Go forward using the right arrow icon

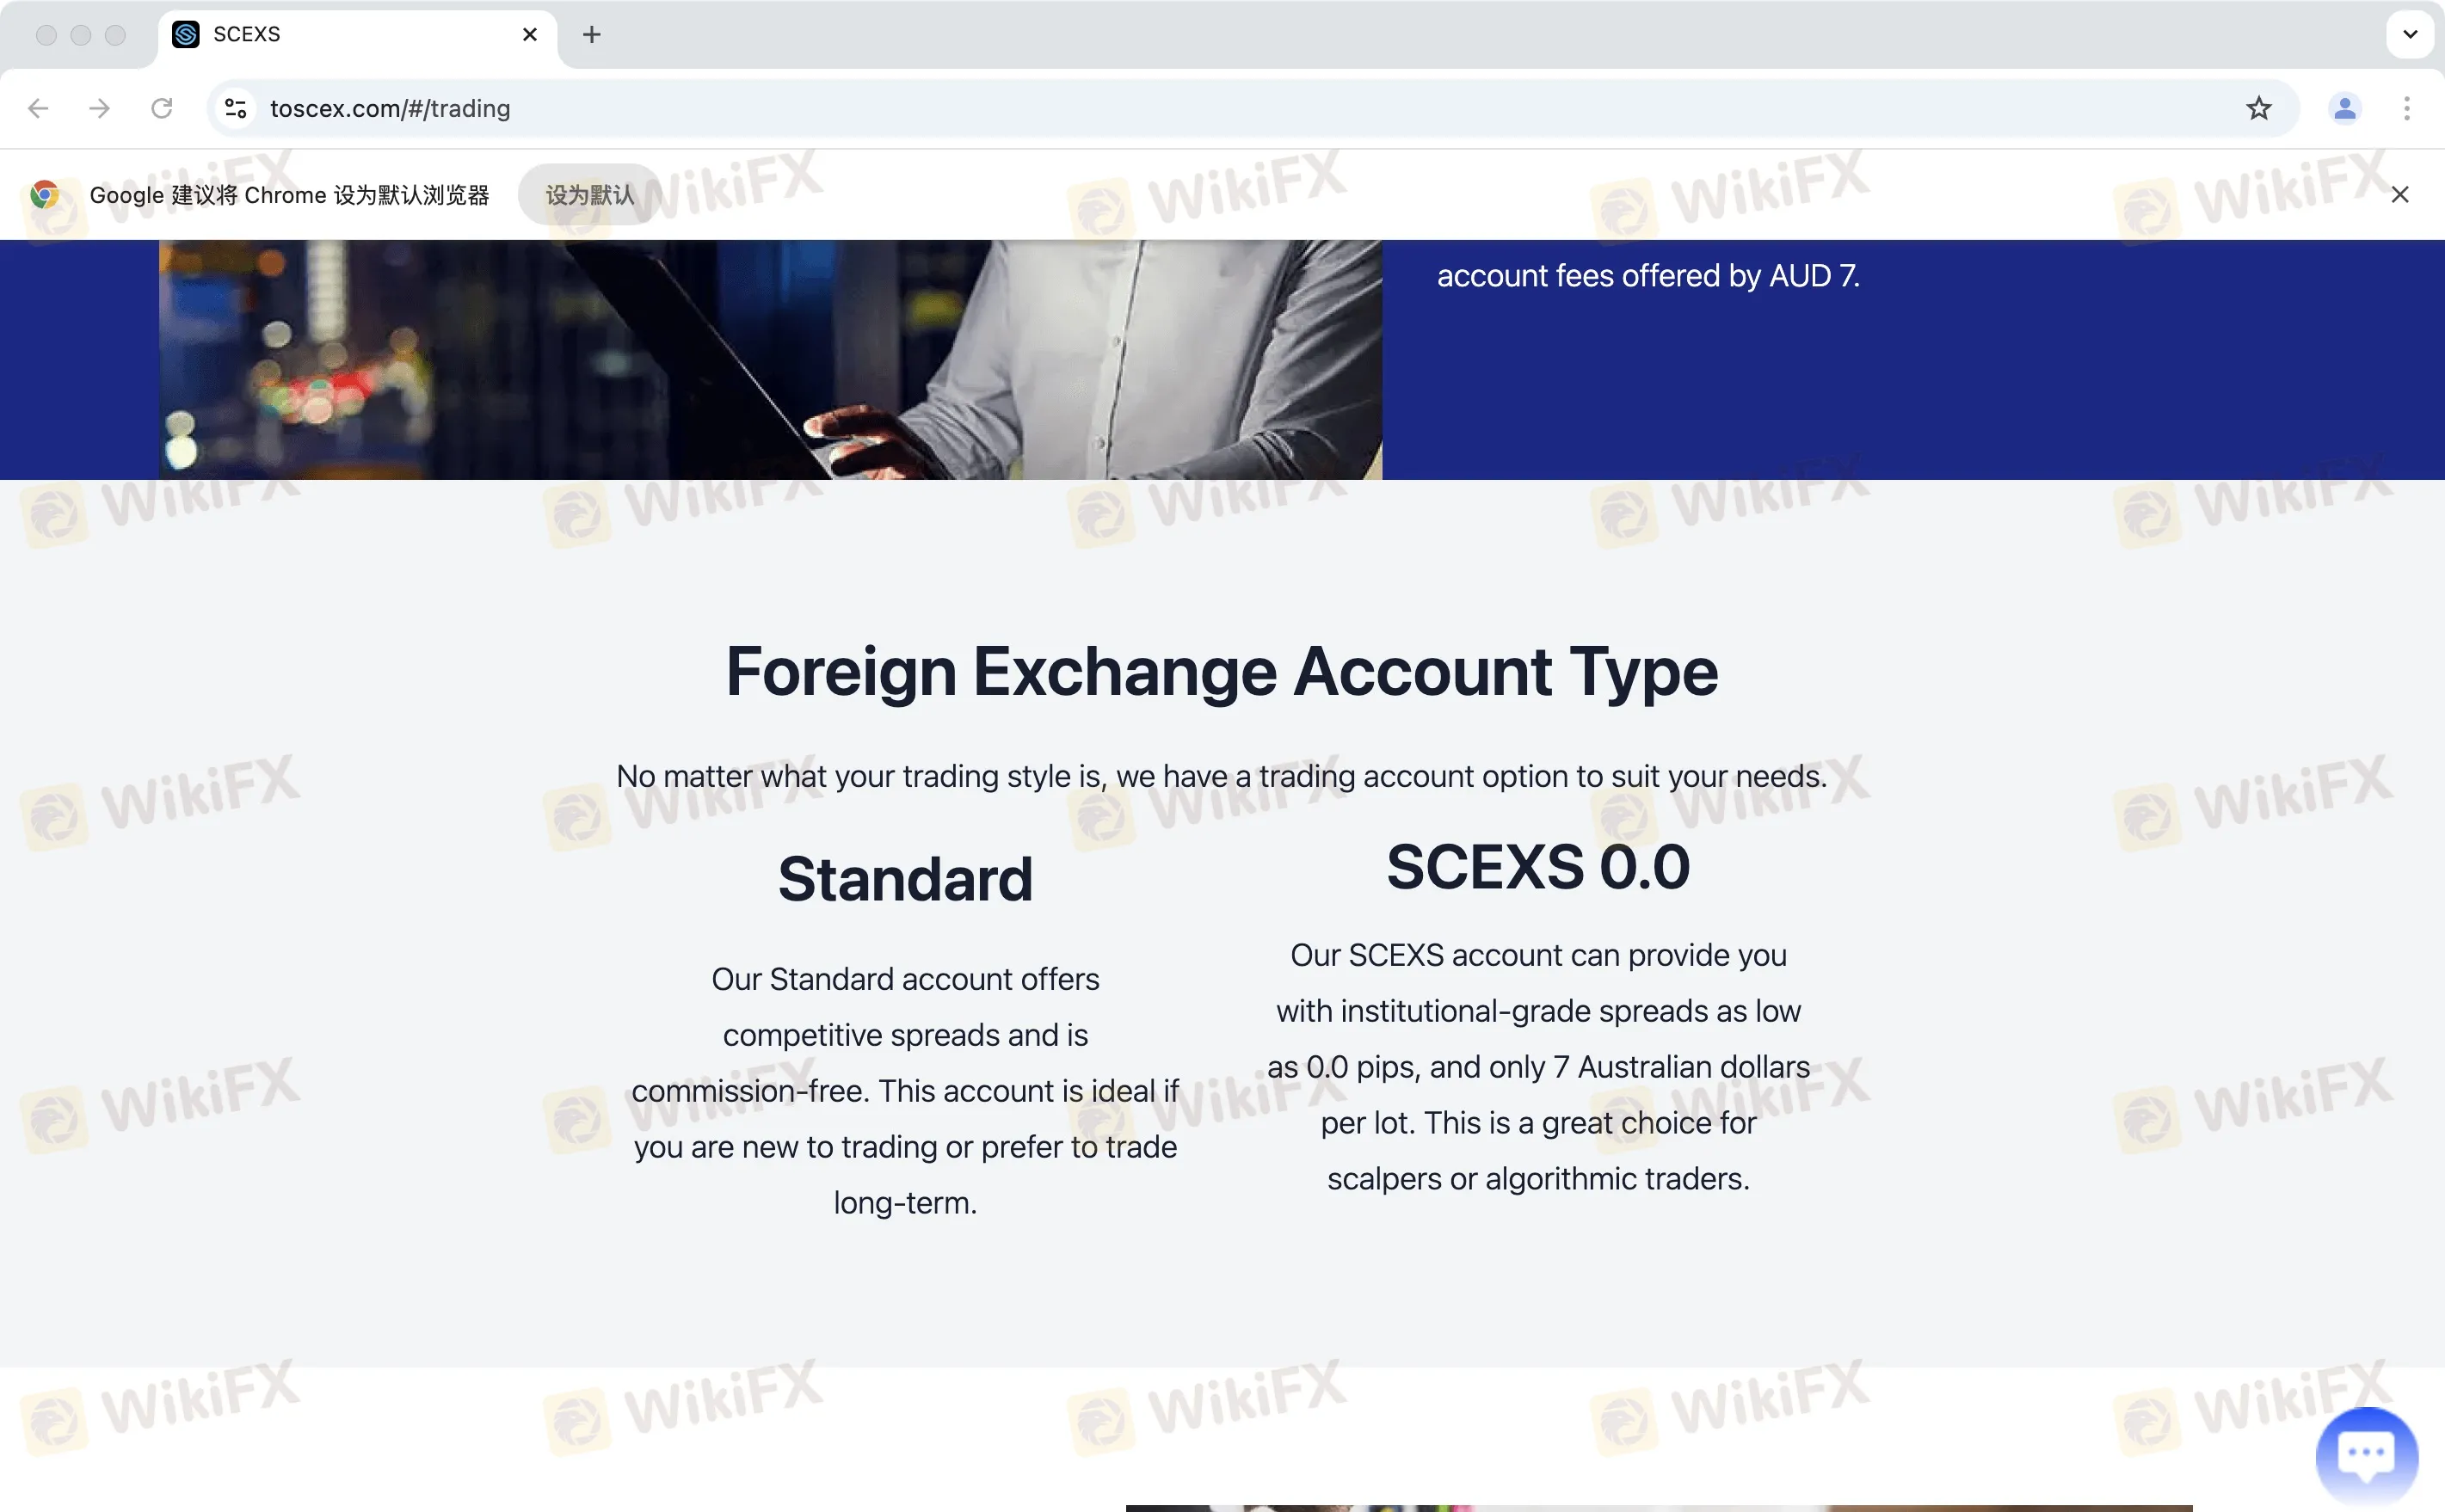99,108
